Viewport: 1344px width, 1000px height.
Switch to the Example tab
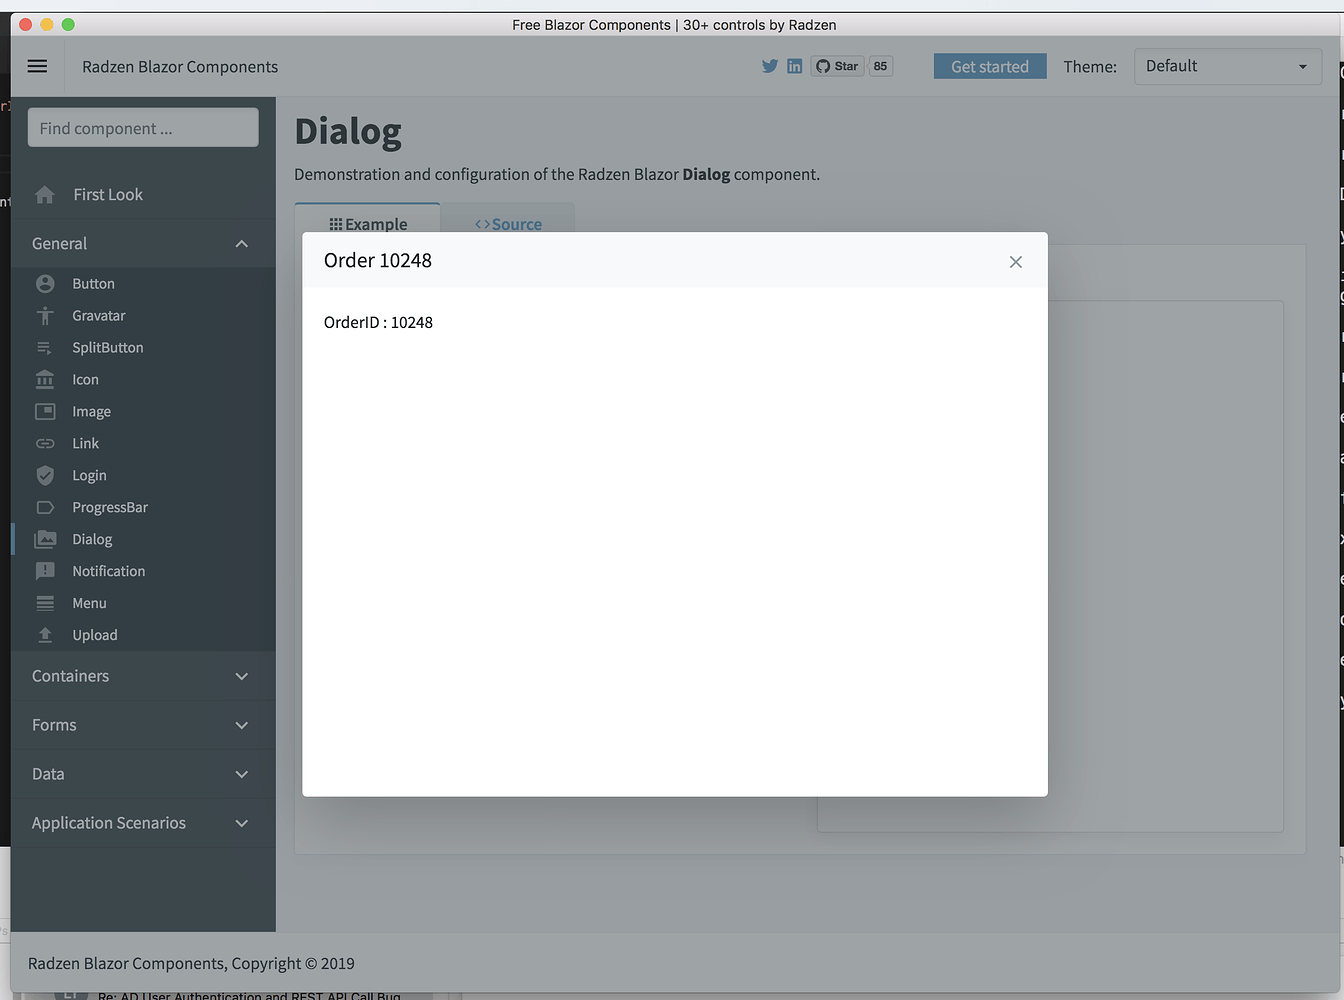tap(368, 221)
